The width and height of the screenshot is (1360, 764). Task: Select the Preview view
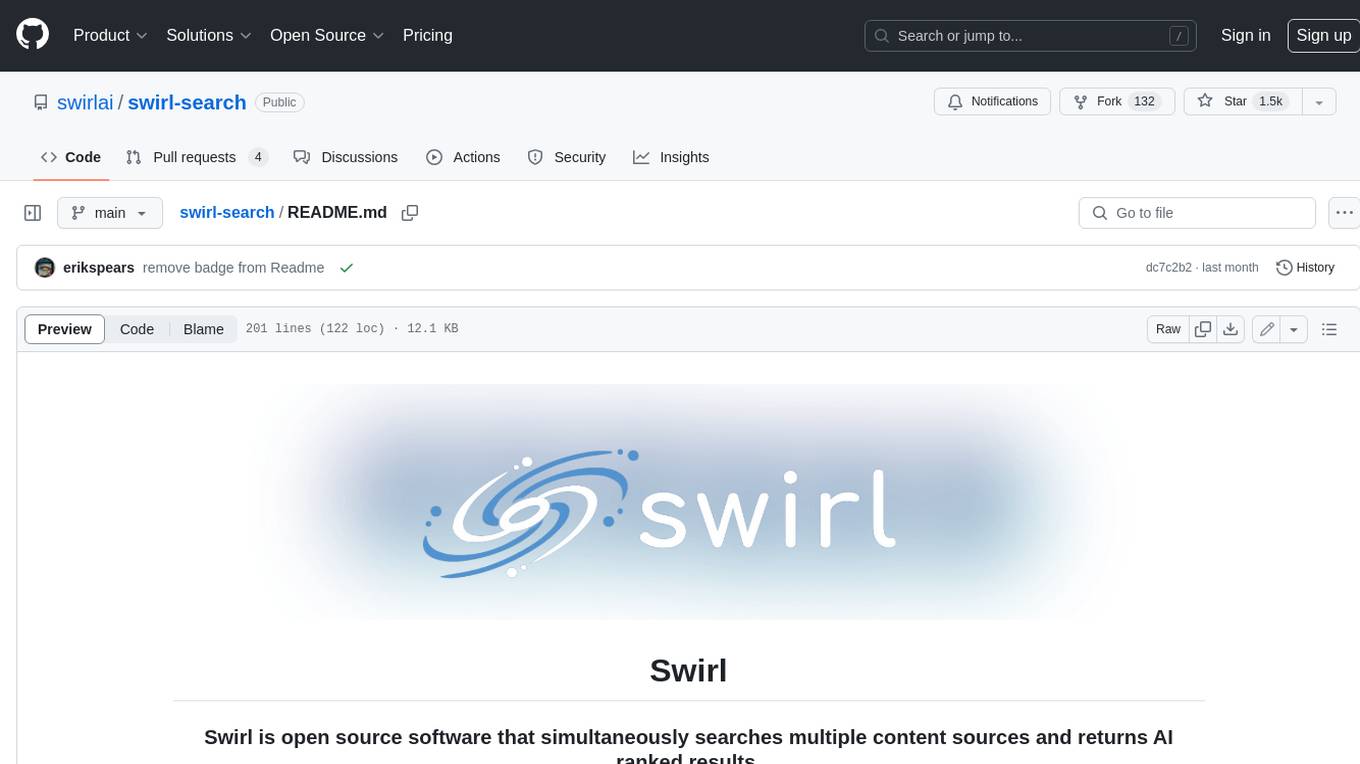click(x=64, y=329)
